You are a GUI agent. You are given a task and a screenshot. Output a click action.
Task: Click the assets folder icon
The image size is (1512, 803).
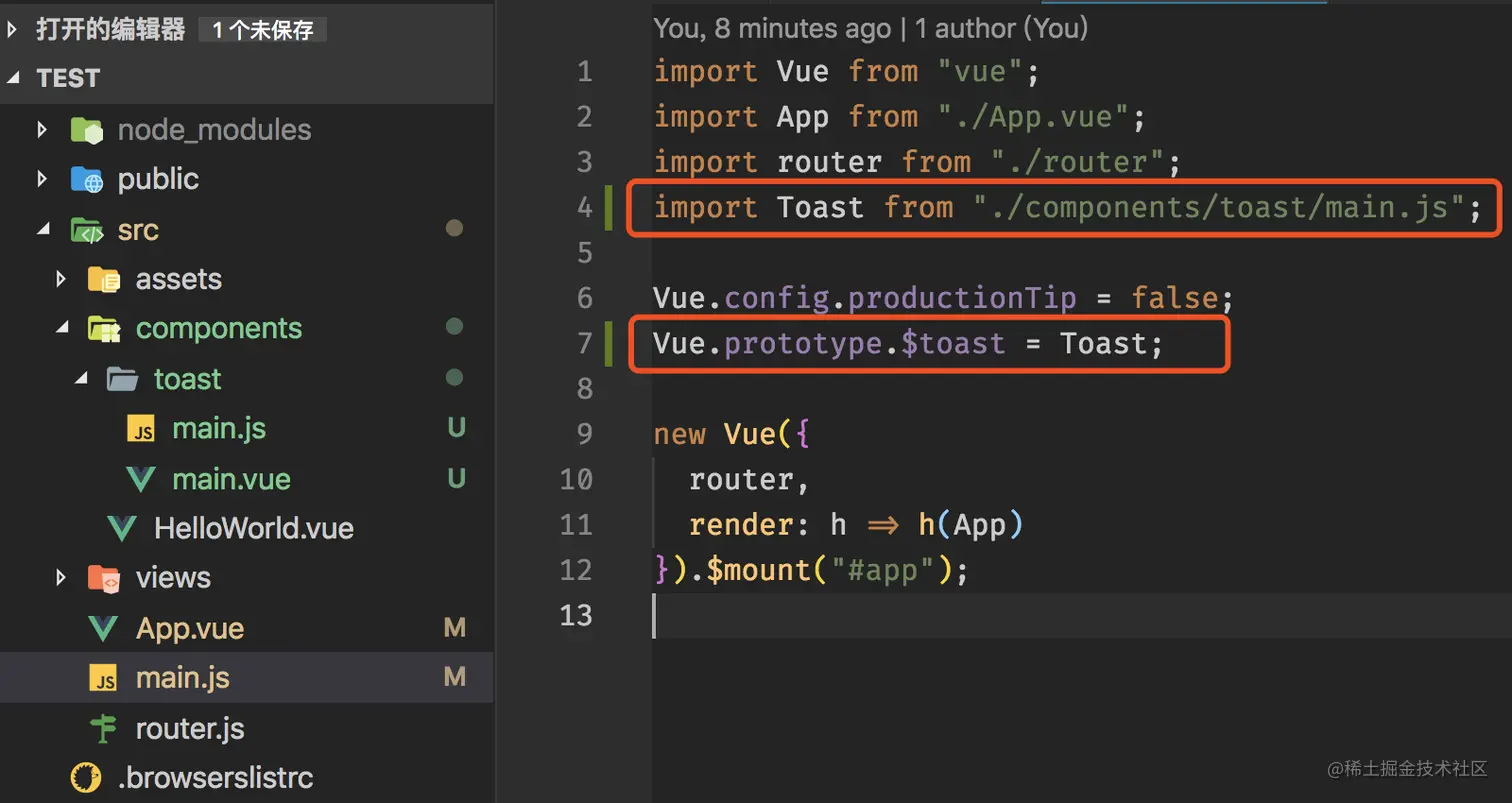coord(104,279)
